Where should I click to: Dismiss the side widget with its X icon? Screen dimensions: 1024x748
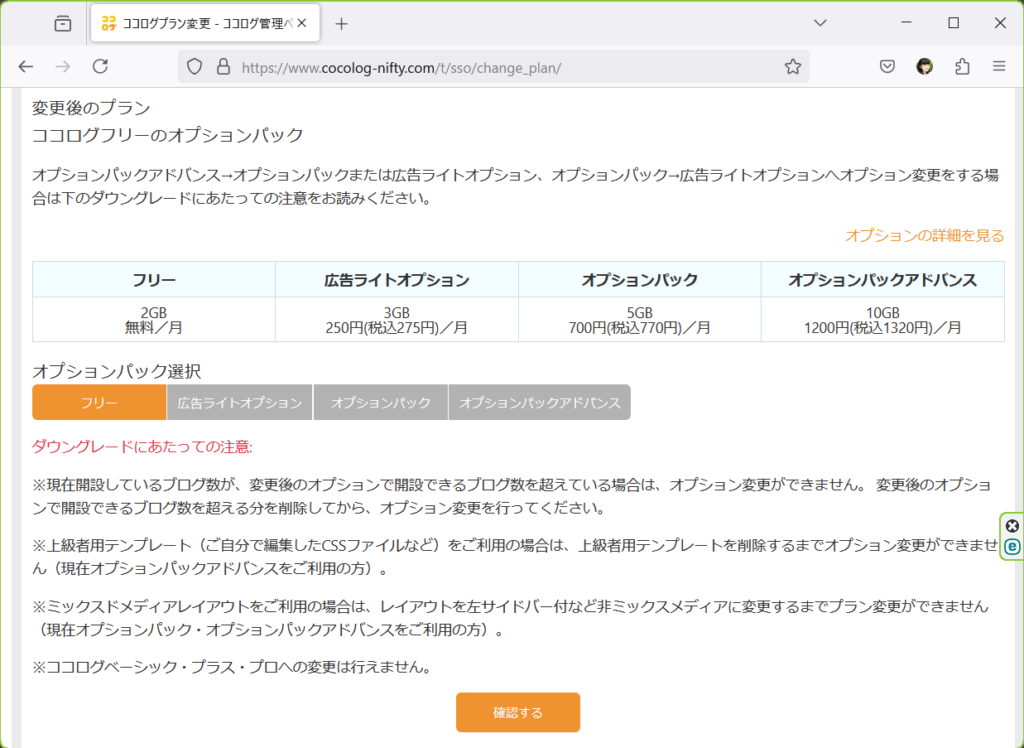[1012, 526]
